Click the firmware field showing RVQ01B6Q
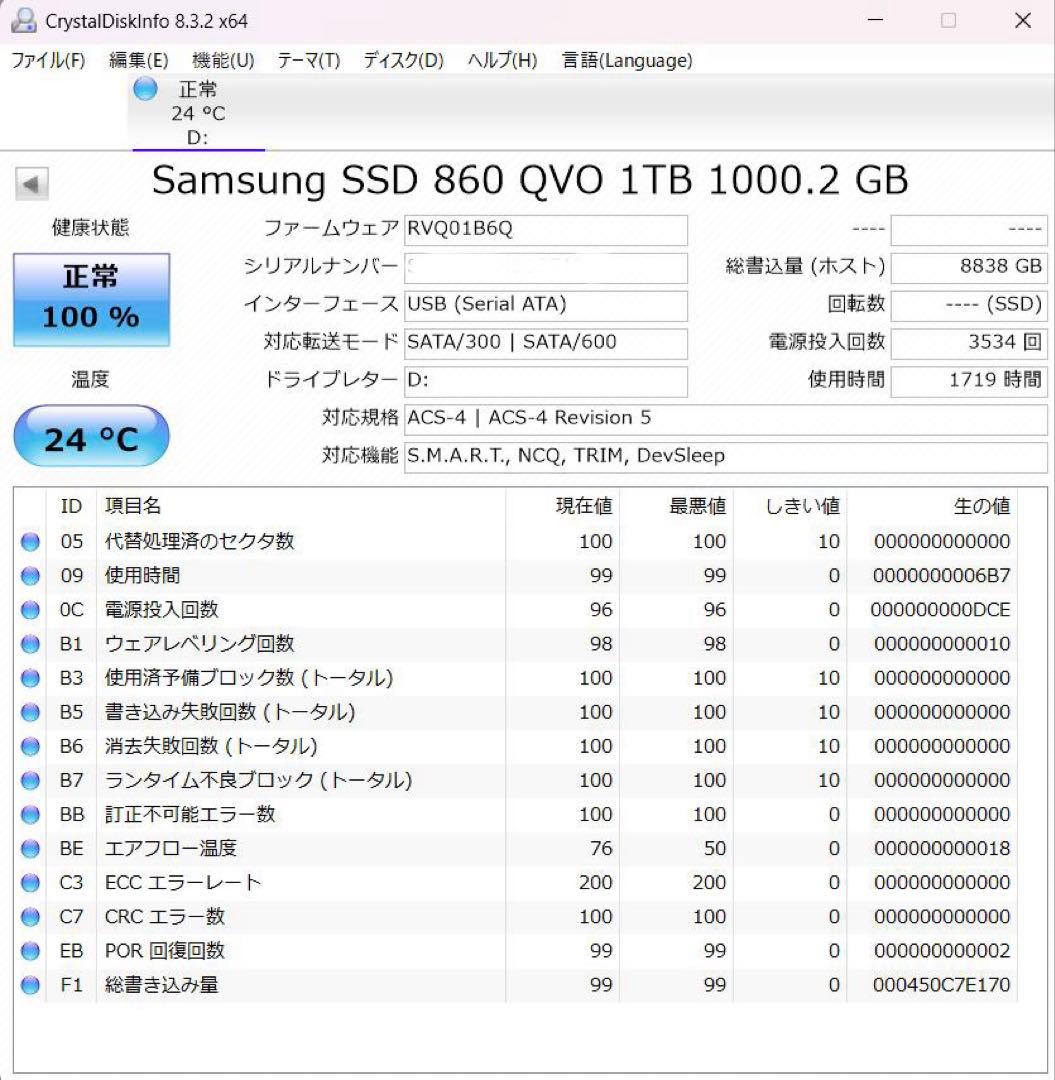This screenshot has height=1080, width=1055. (x=546, y=229)
